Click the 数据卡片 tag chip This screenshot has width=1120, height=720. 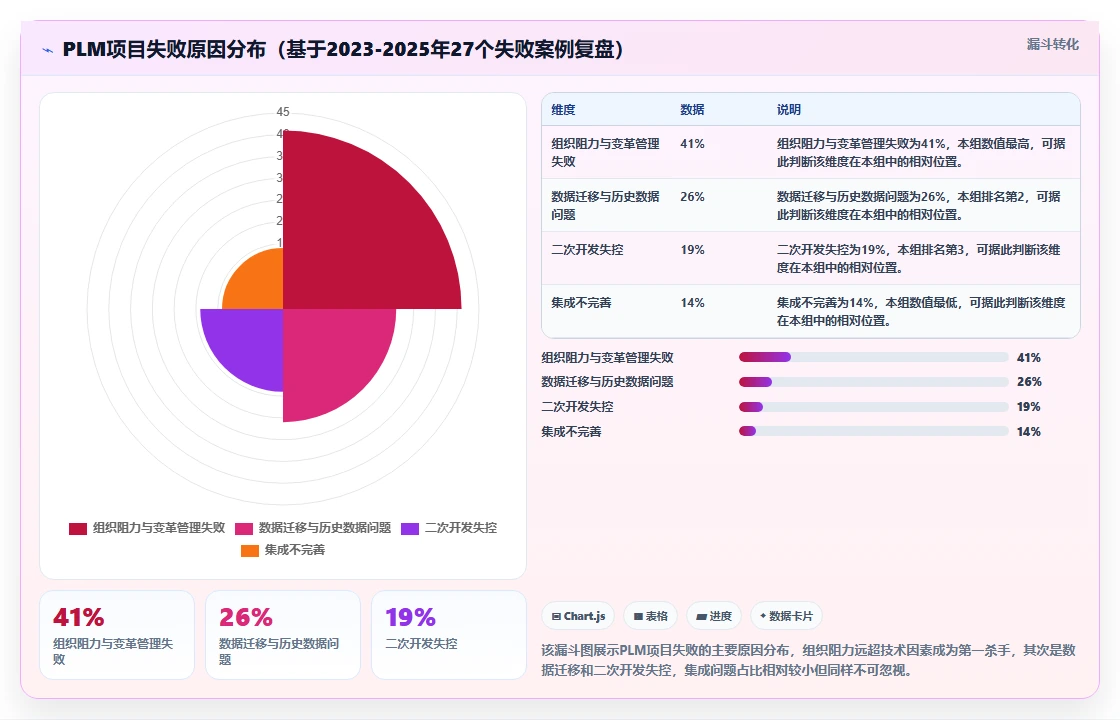coord(786,616)
